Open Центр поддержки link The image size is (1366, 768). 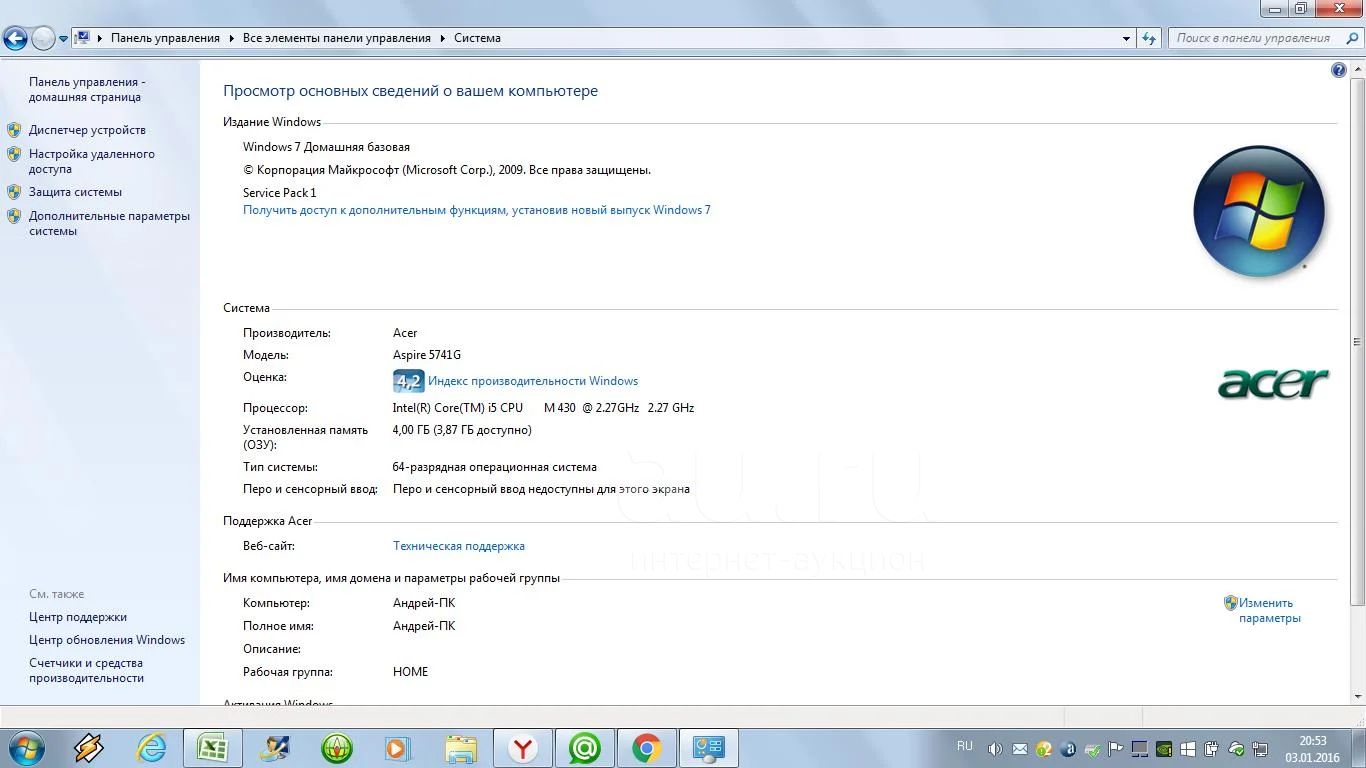tap(78, 617)
